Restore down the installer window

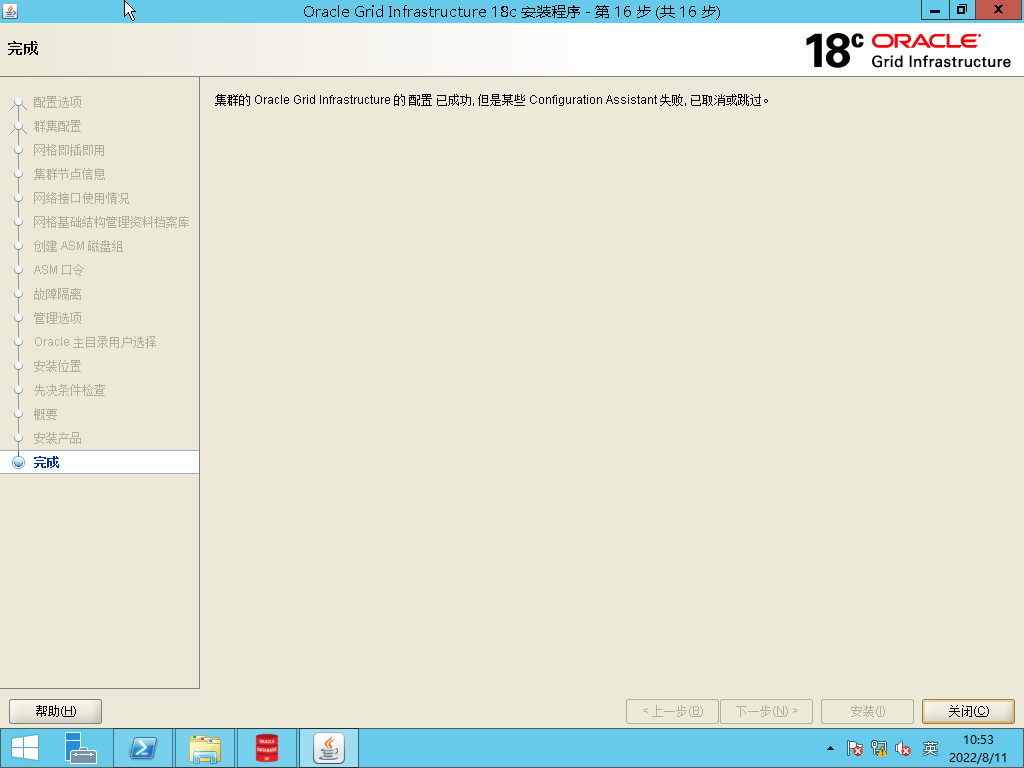click(961, 10)
